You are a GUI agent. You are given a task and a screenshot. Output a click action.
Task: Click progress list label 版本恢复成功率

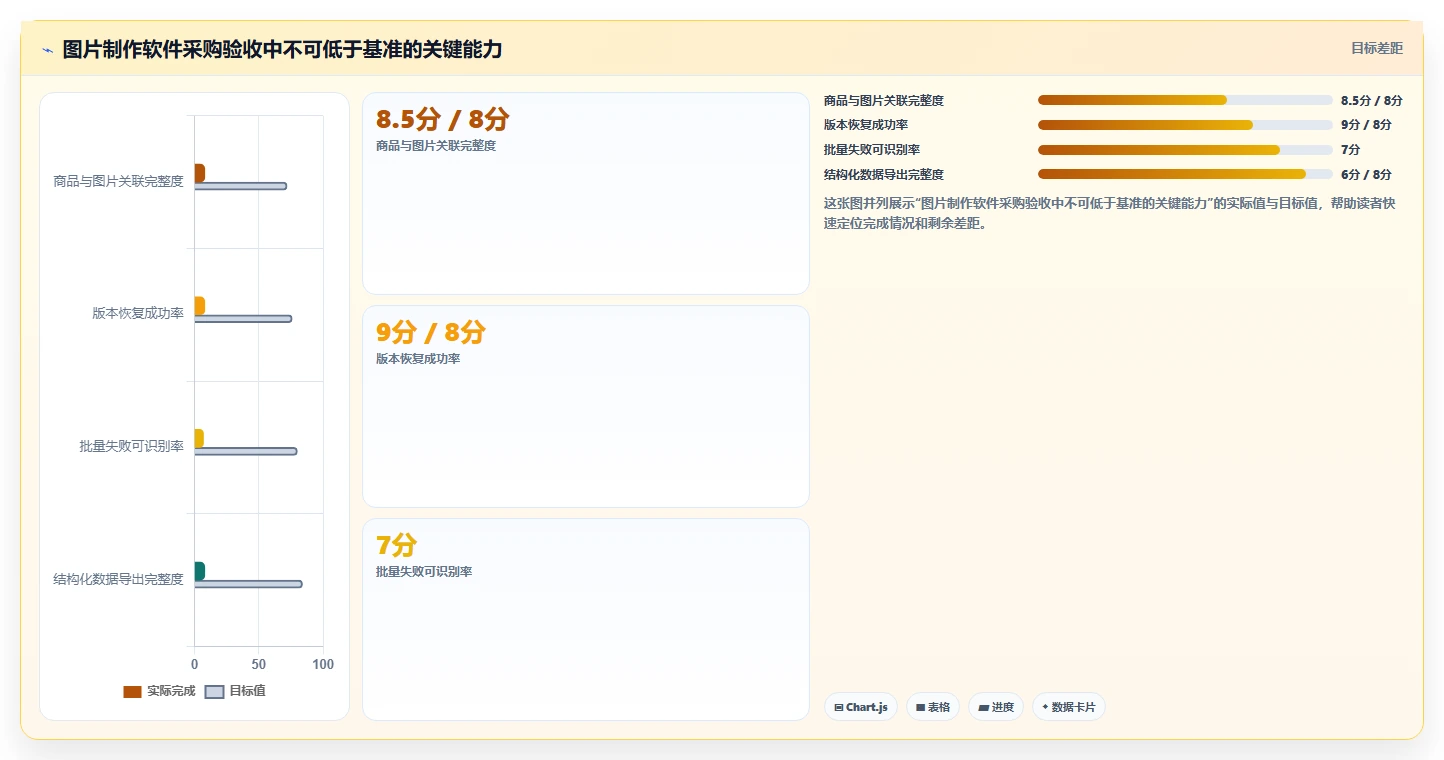click(866, 125)
